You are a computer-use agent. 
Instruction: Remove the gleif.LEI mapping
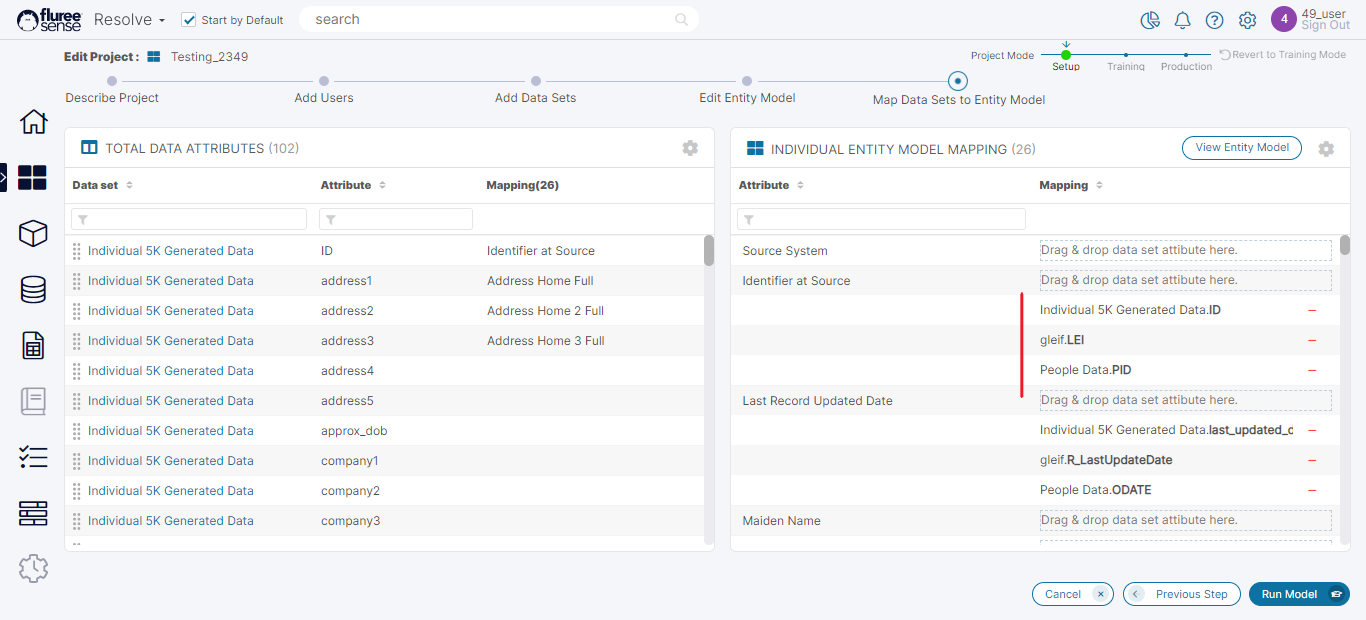pyautogui.click(x=1312, y=341)
